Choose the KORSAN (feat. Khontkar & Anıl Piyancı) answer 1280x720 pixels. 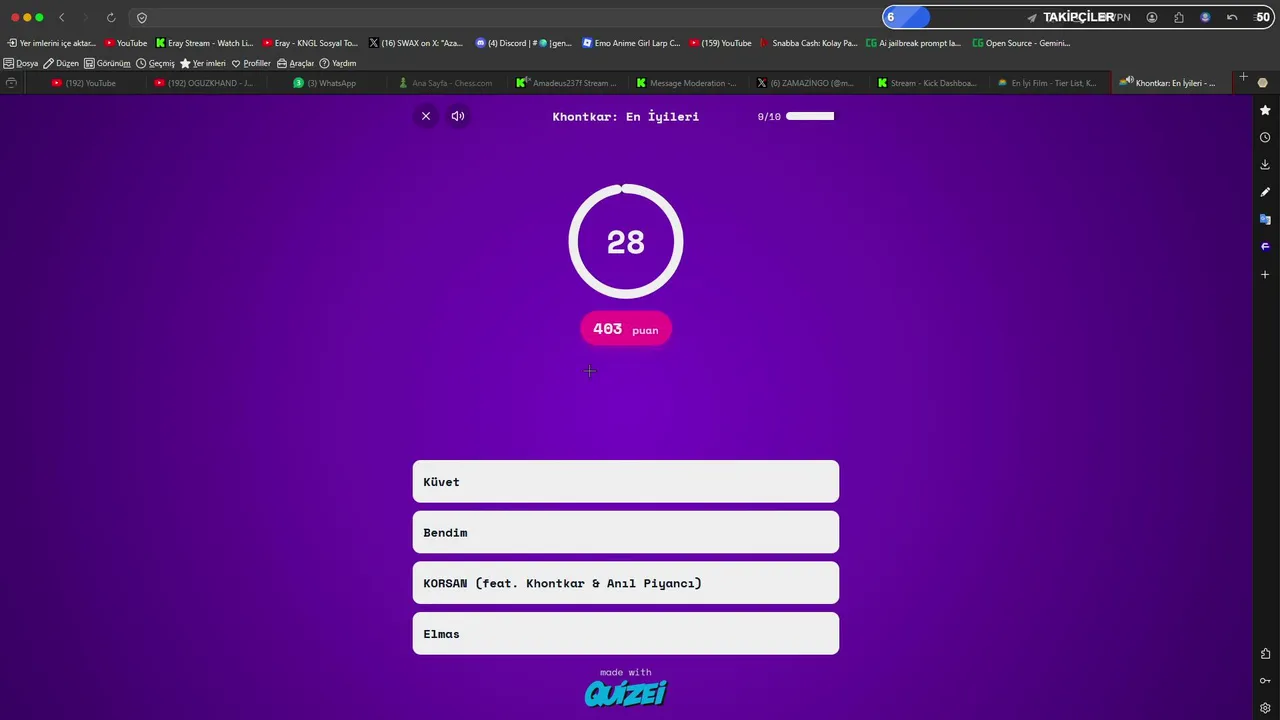click(626, 583)
